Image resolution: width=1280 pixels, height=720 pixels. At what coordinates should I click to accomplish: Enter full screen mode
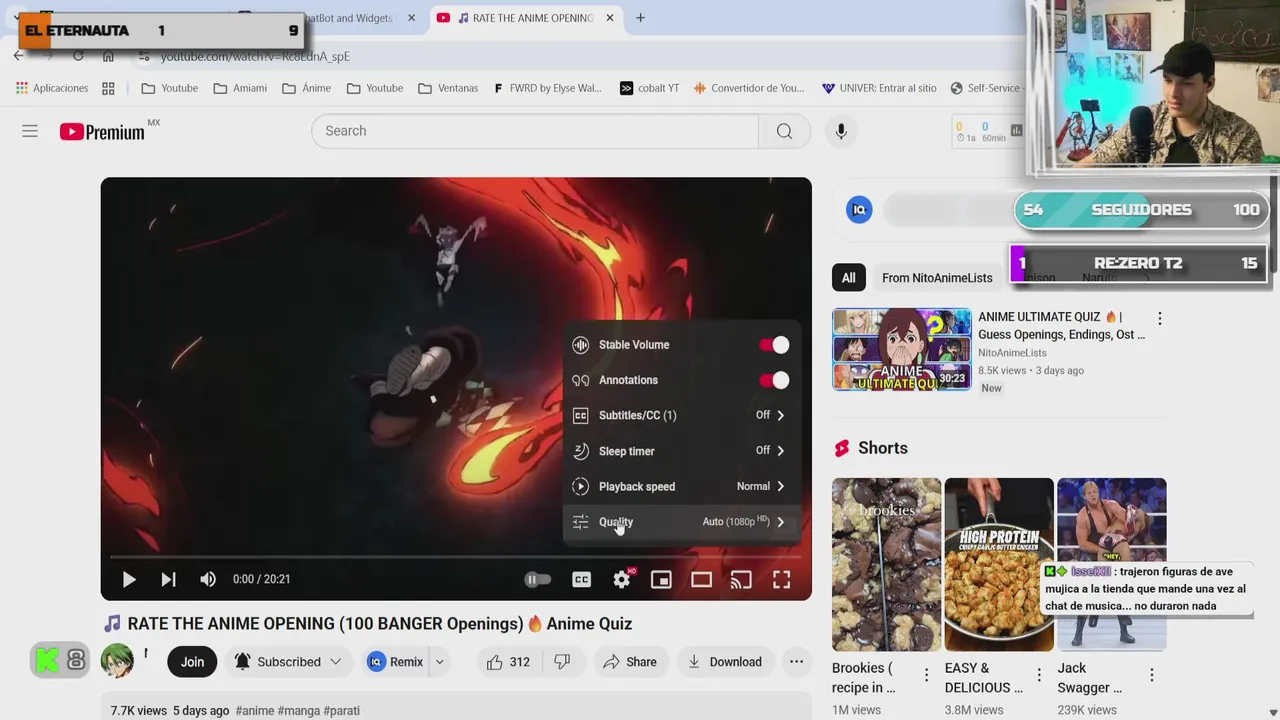tap(781, 579)
